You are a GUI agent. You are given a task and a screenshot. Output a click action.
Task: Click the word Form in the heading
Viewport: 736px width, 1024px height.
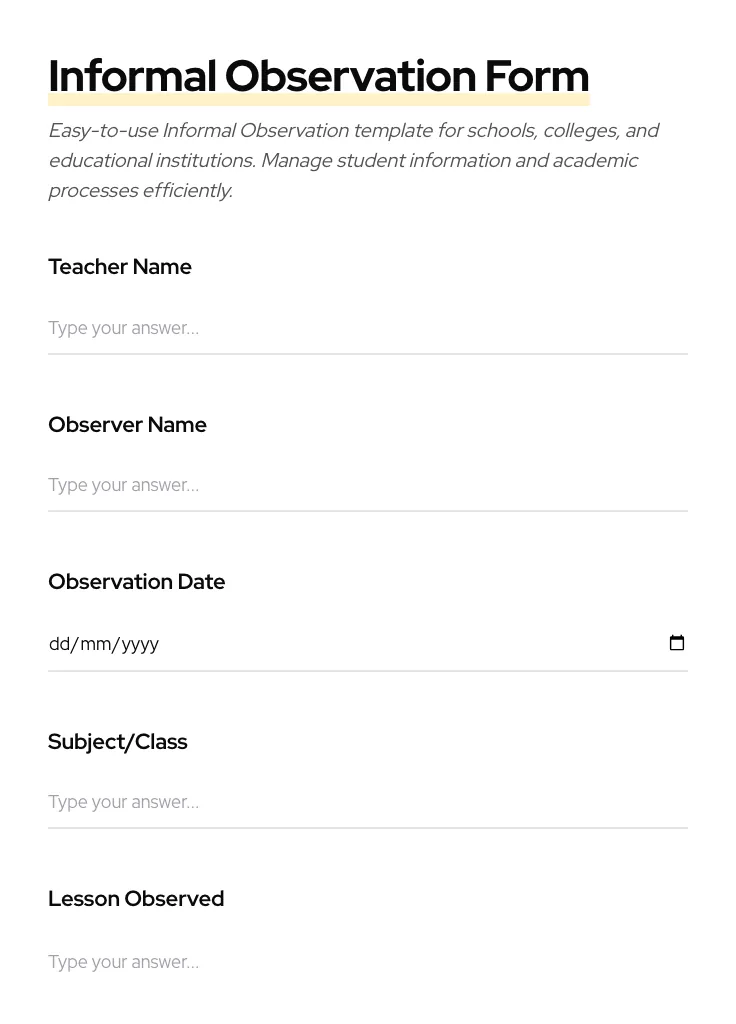point(537,77)
